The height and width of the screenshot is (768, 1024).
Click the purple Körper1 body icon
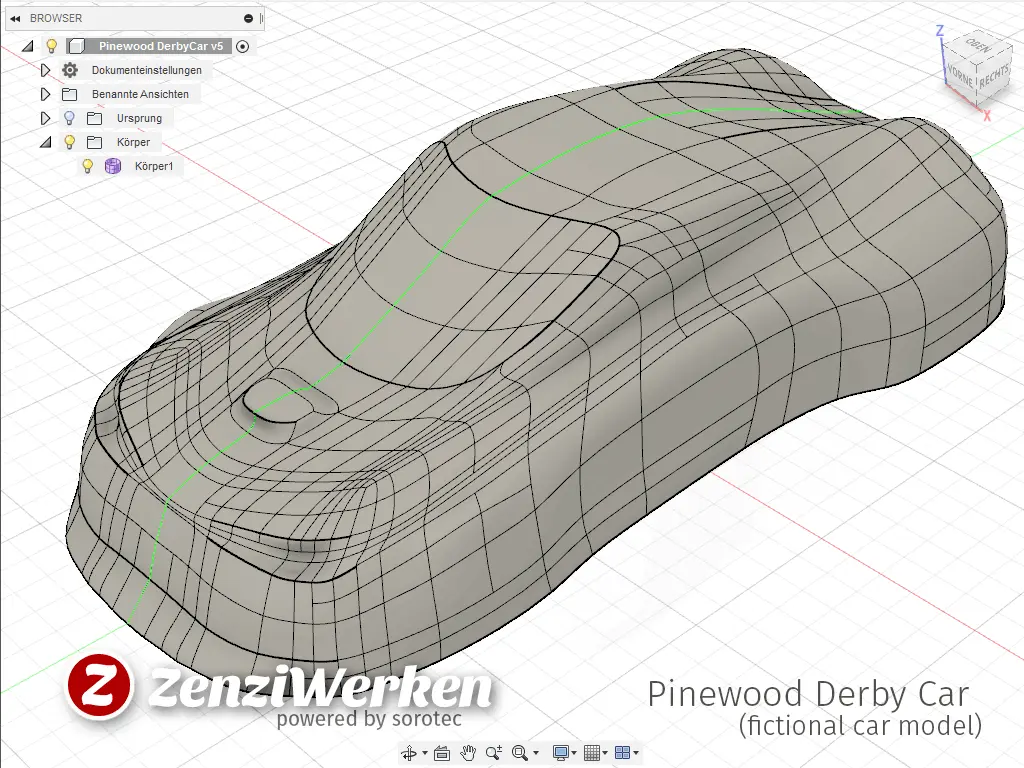[x=113, y=166]
